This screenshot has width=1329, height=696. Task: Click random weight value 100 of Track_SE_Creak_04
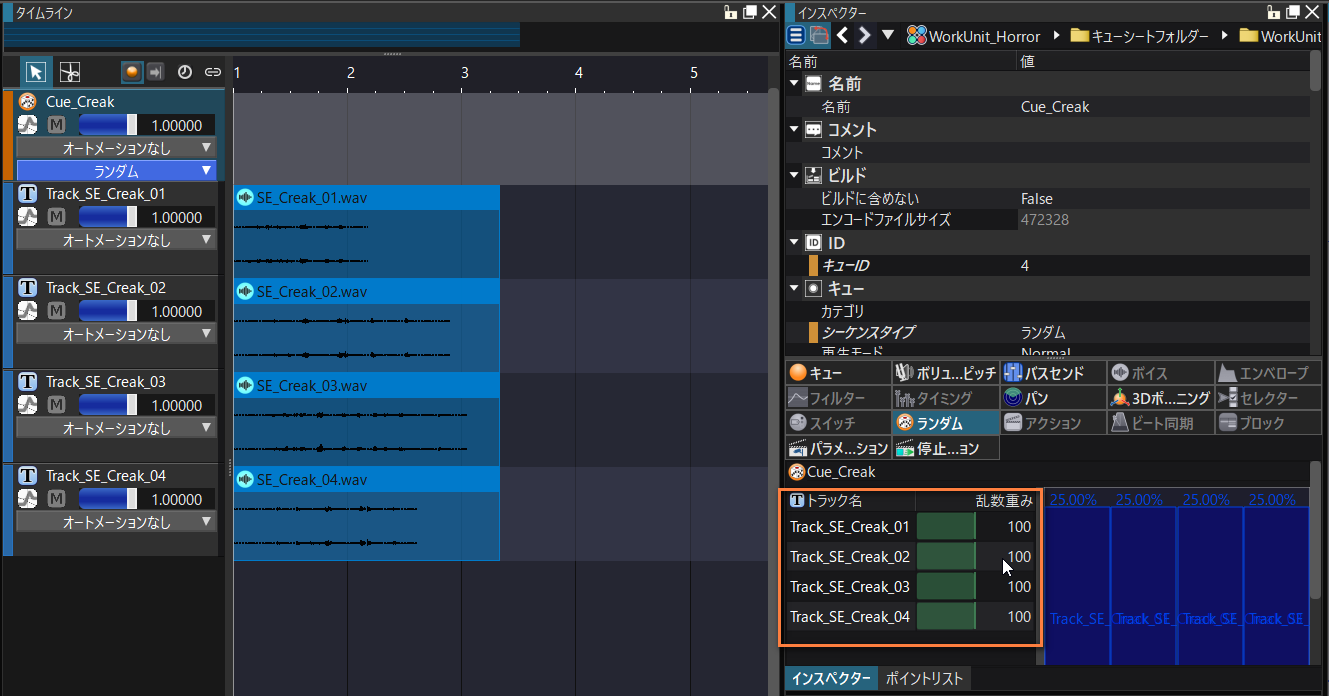click(x=1019, y=617)
